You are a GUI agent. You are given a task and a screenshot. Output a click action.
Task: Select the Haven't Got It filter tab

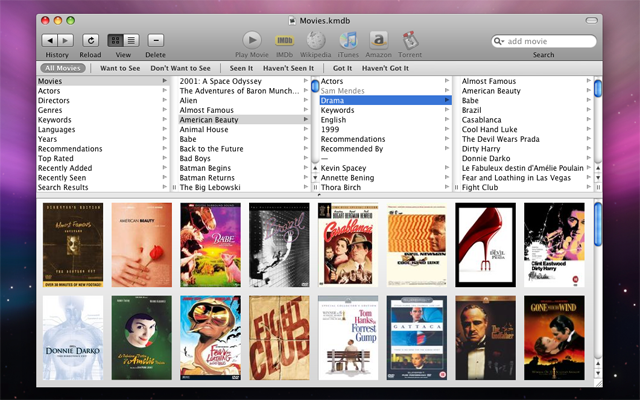tap(386, 67)
